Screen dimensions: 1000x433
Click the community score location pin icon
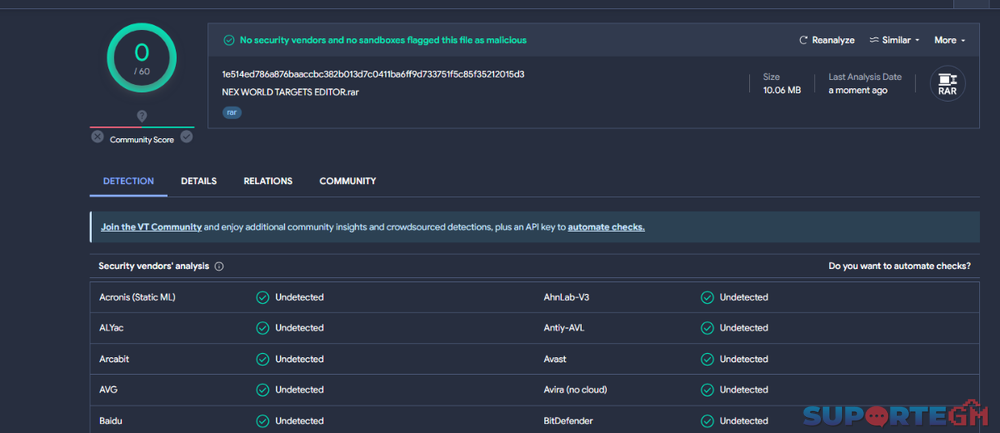click(x=142, y=116)
